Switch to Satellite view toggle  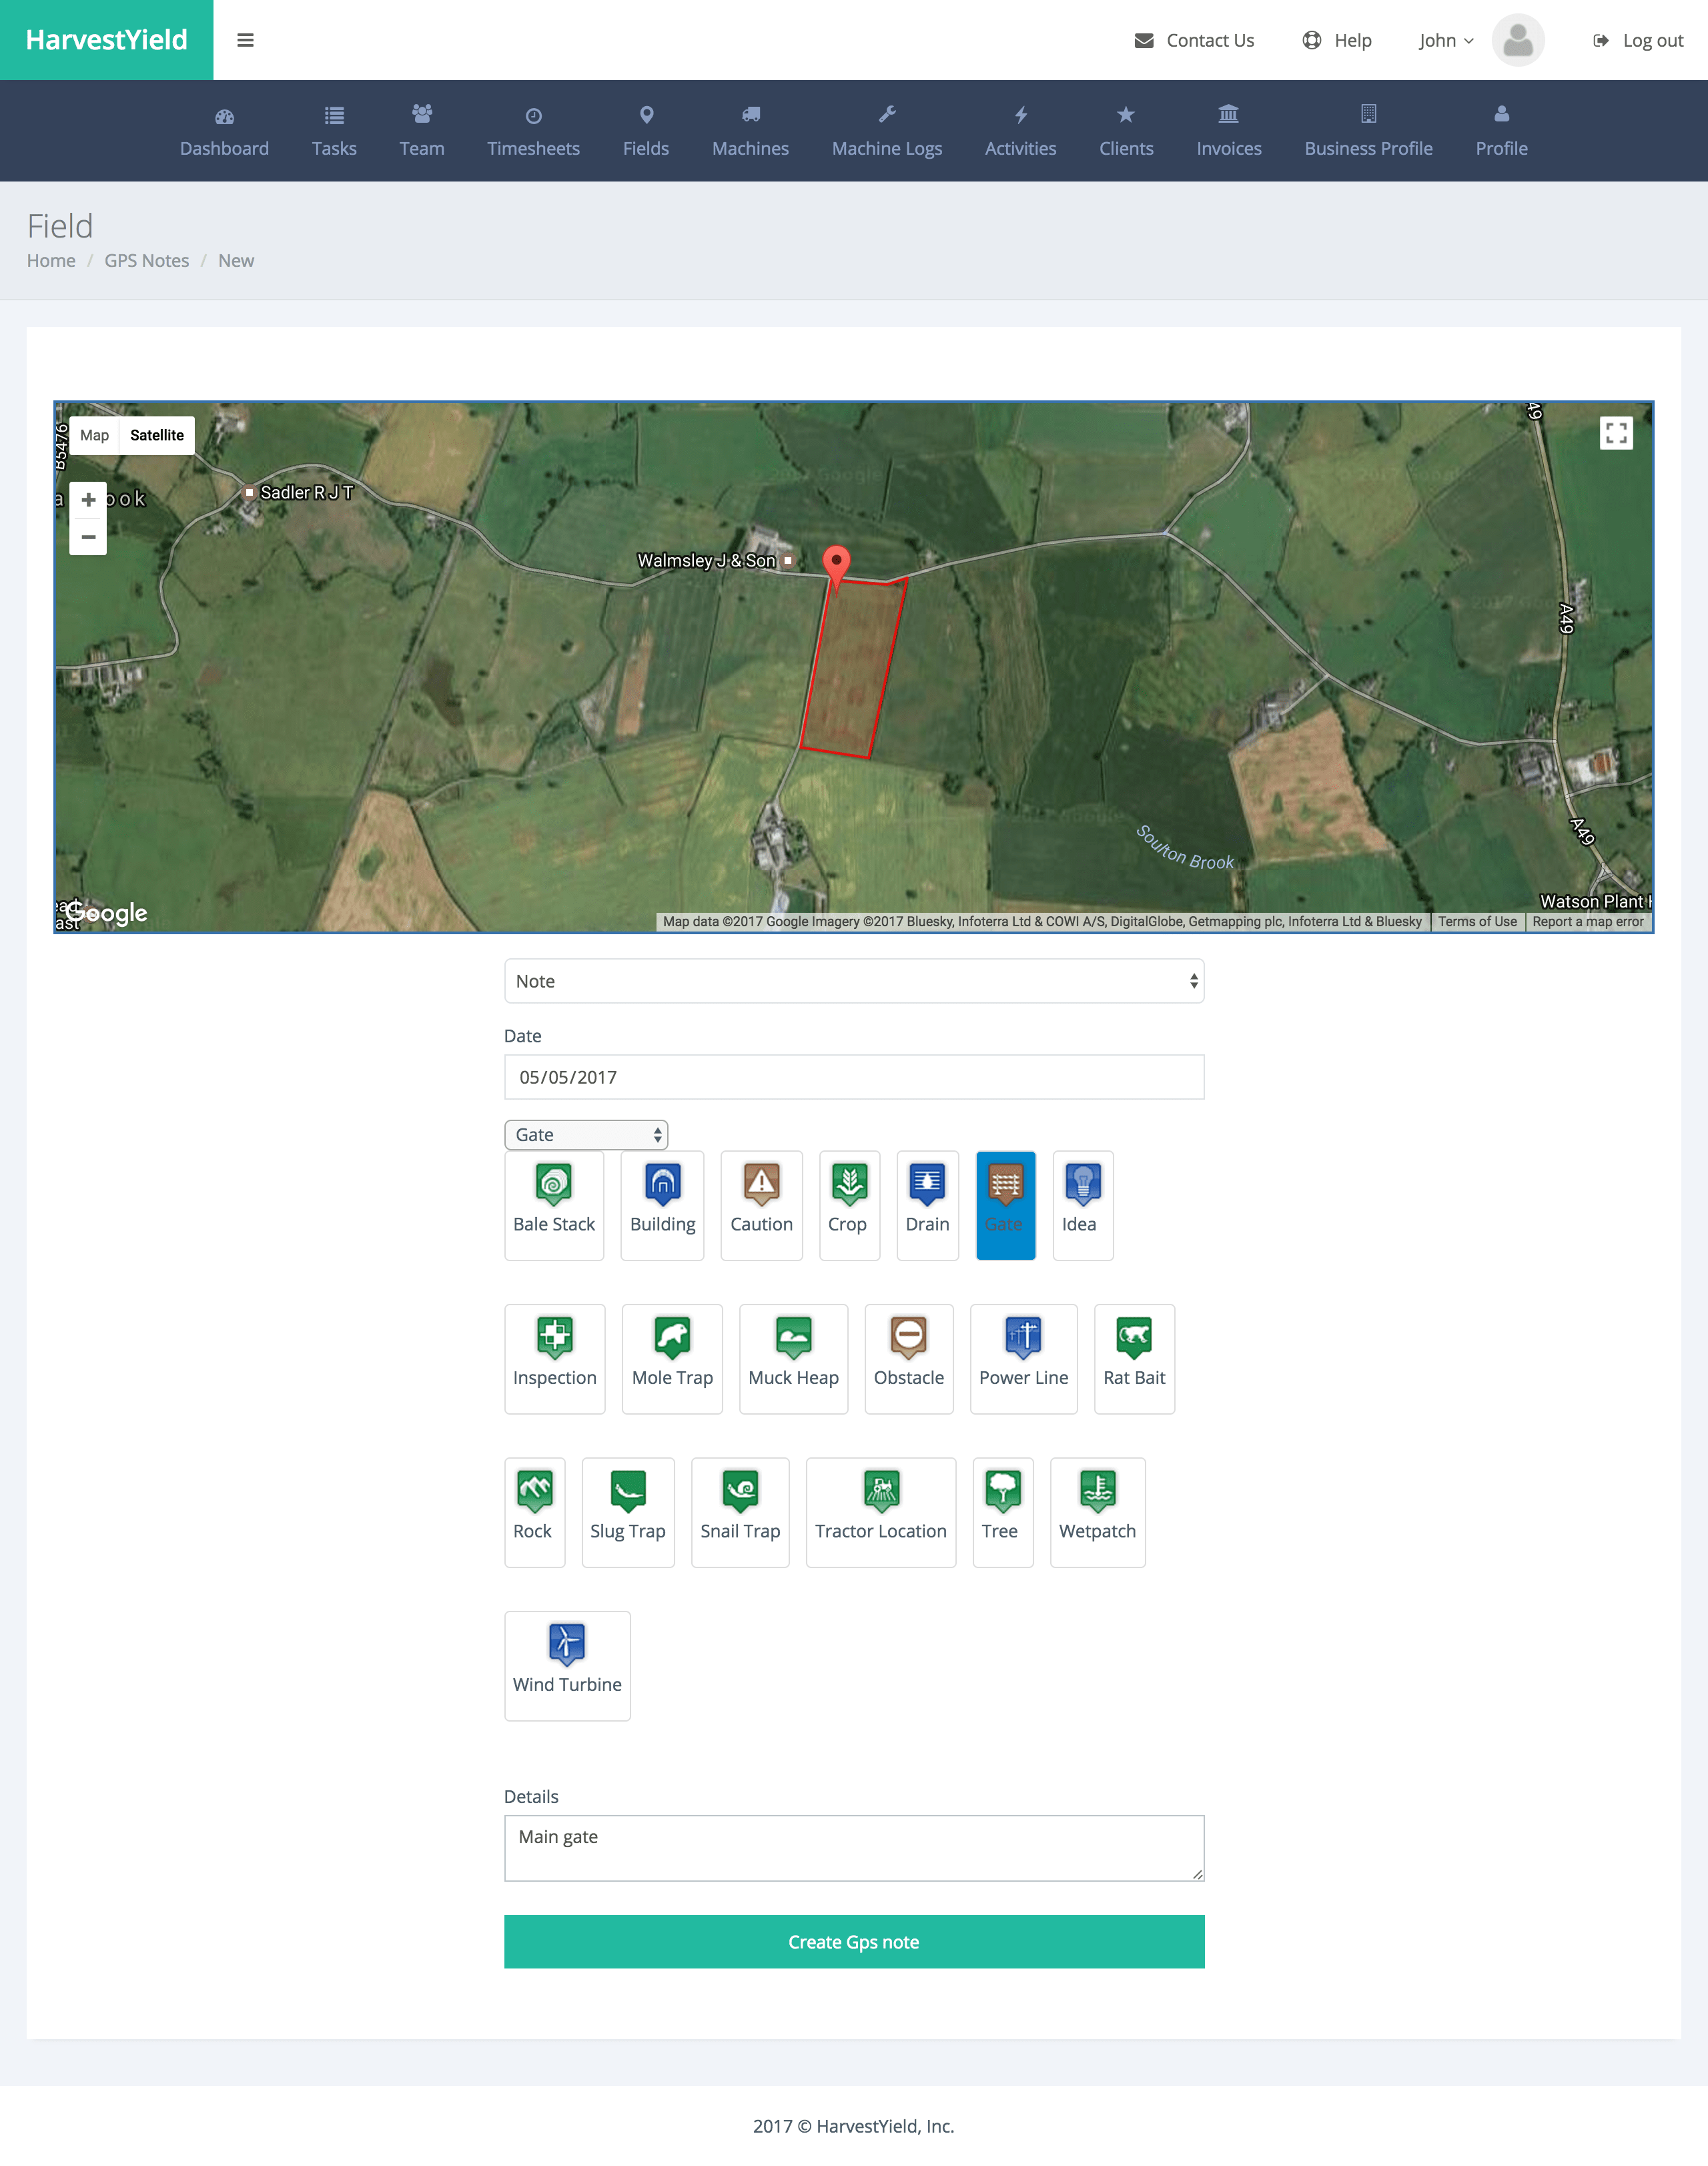point(156,434)
